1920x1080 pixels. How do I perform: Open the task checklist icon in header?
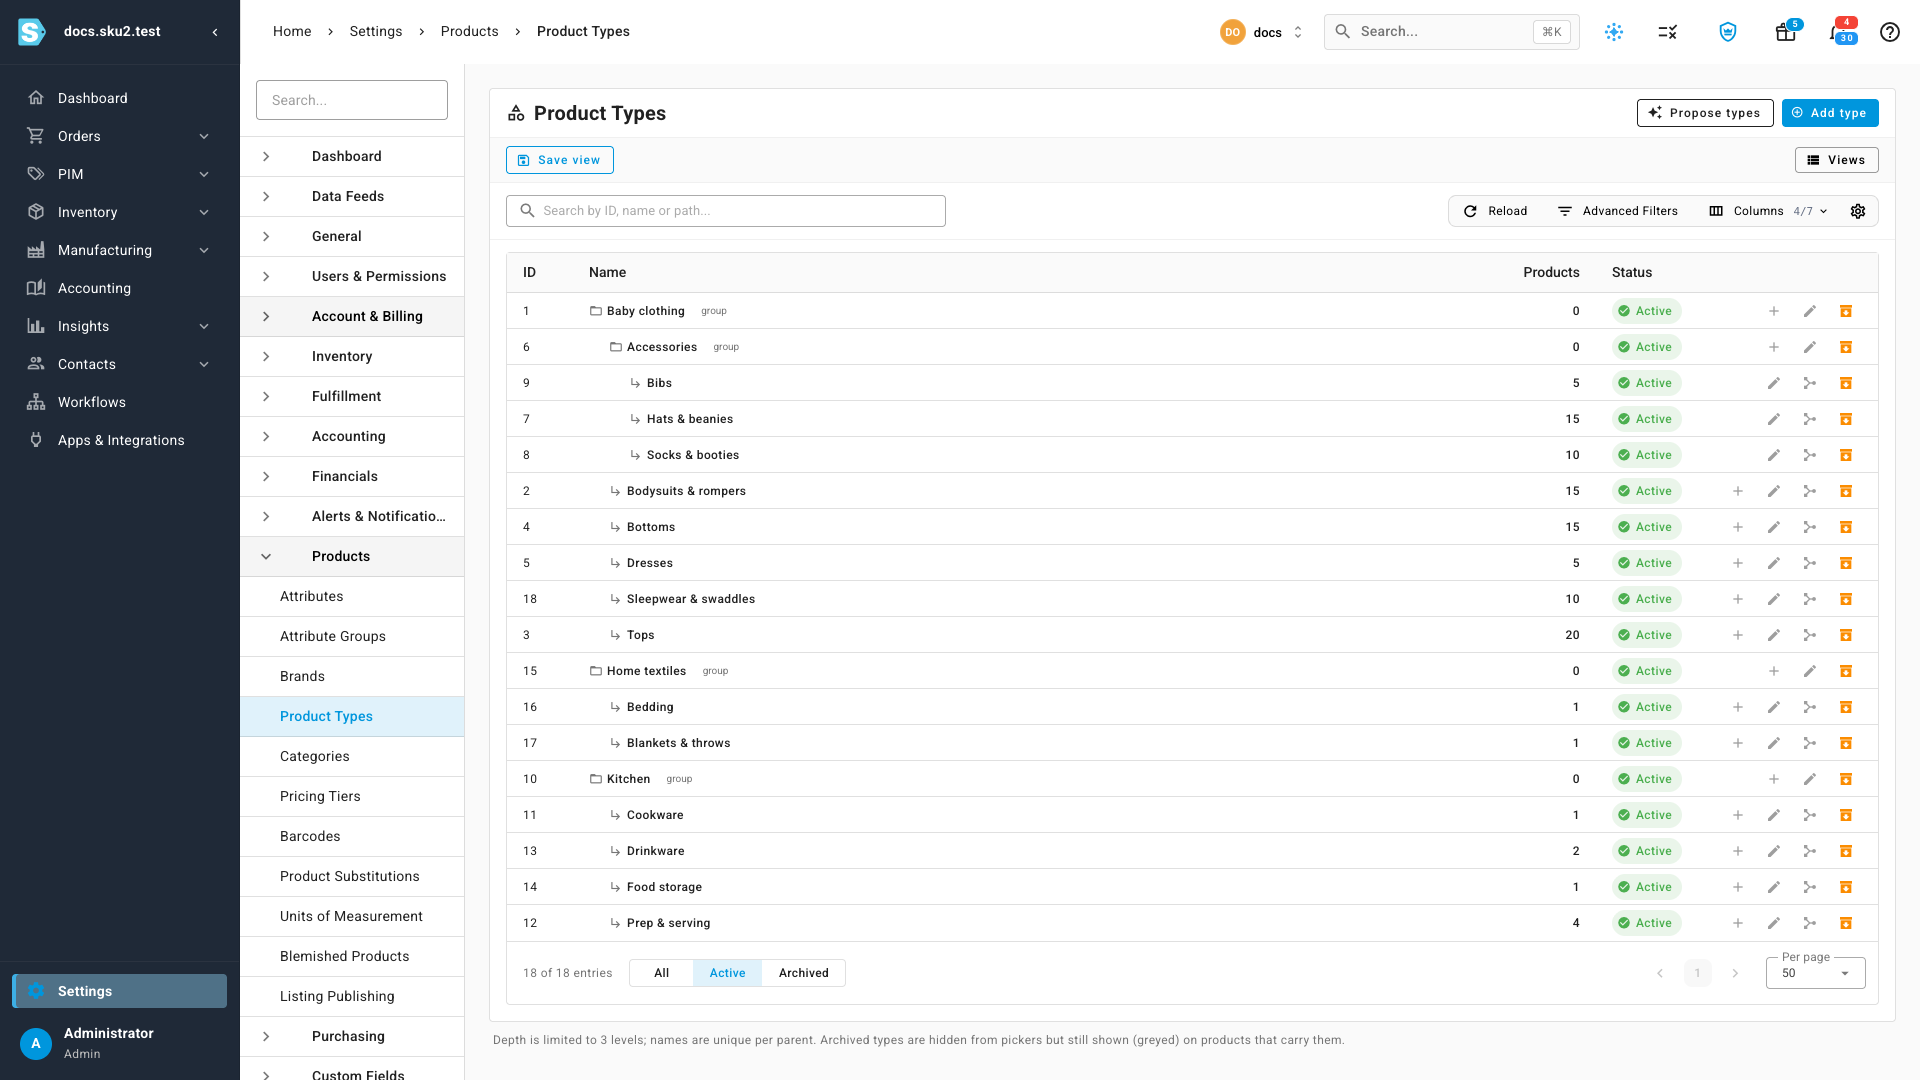1668,32
